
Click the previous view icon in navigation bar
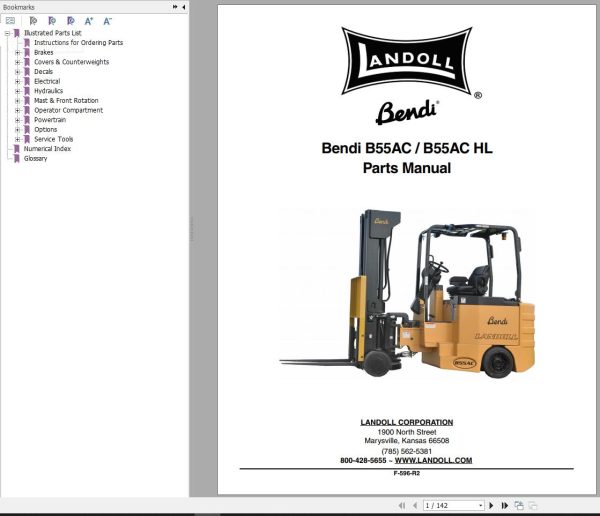(x=519, y=506)
